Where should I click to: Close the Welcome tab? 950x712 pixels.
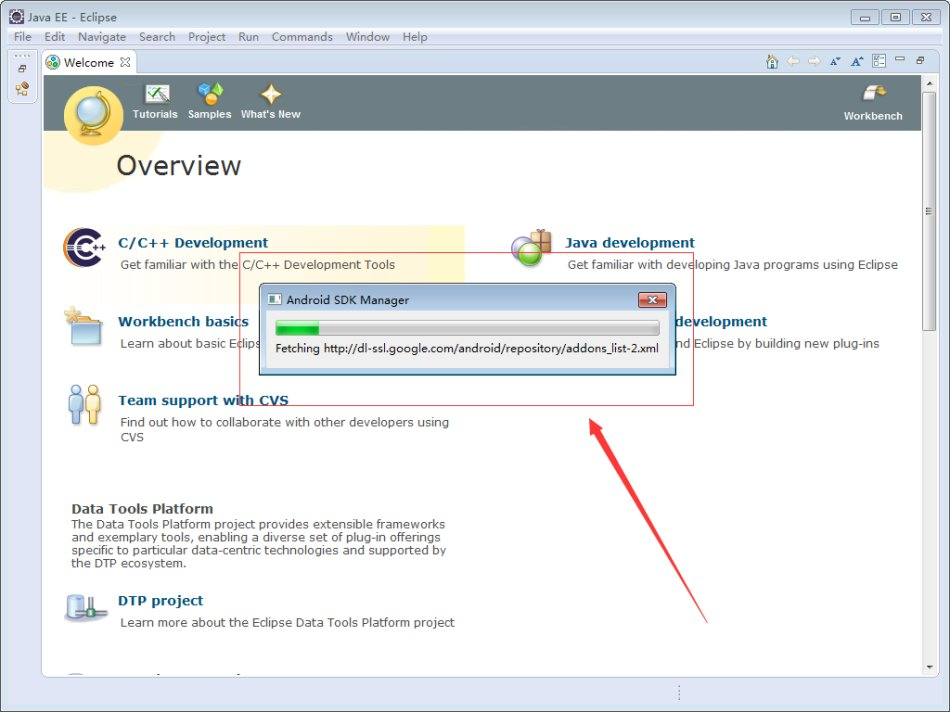point(125,62)
